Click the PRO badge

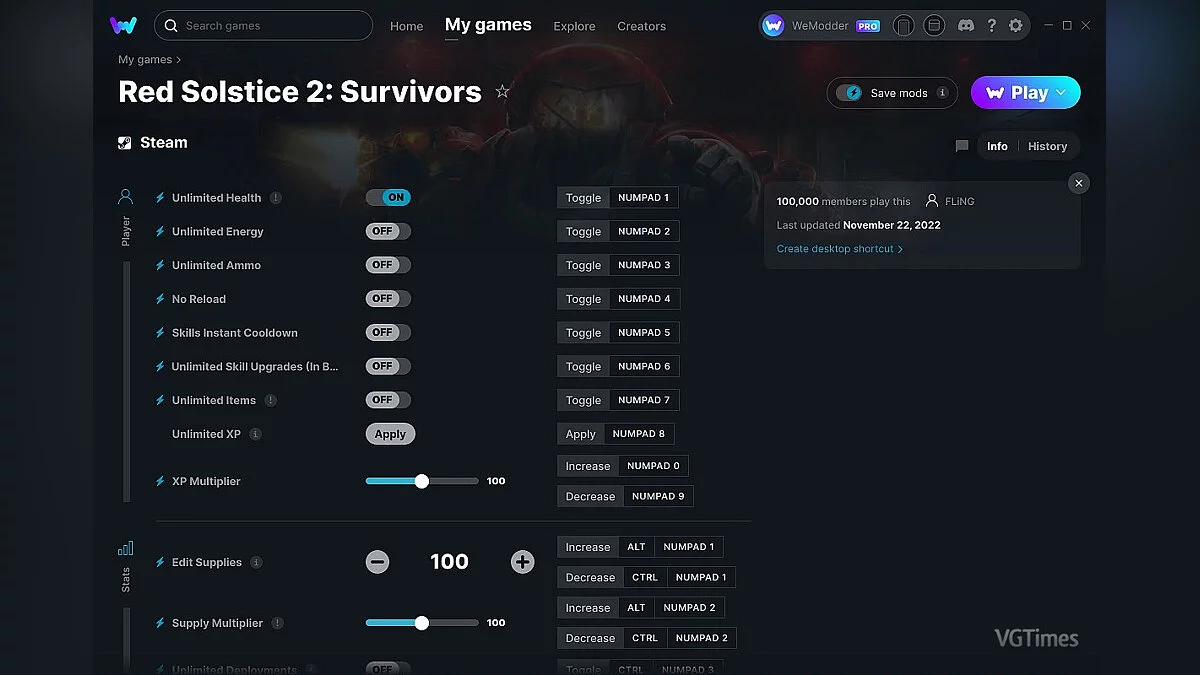coord(867,26)
